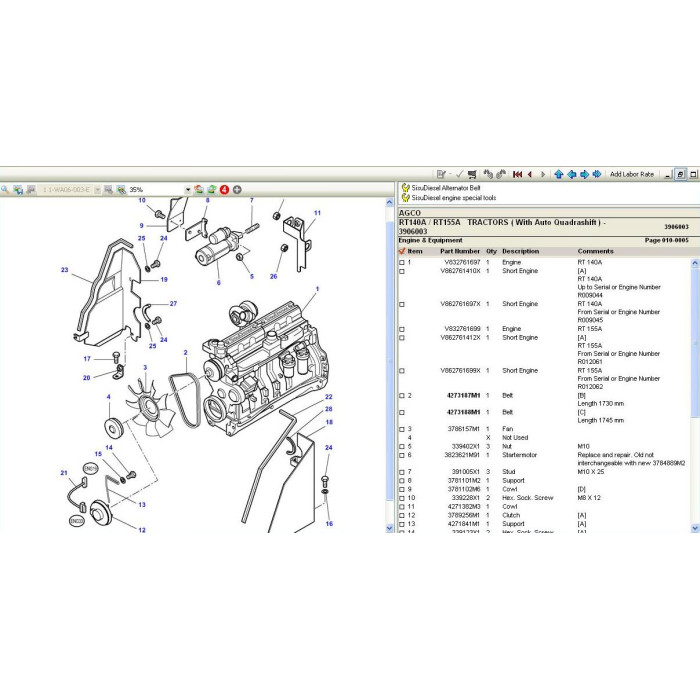
Task: Check the box for Fan 3786157M1
Action: coord(402,429)
